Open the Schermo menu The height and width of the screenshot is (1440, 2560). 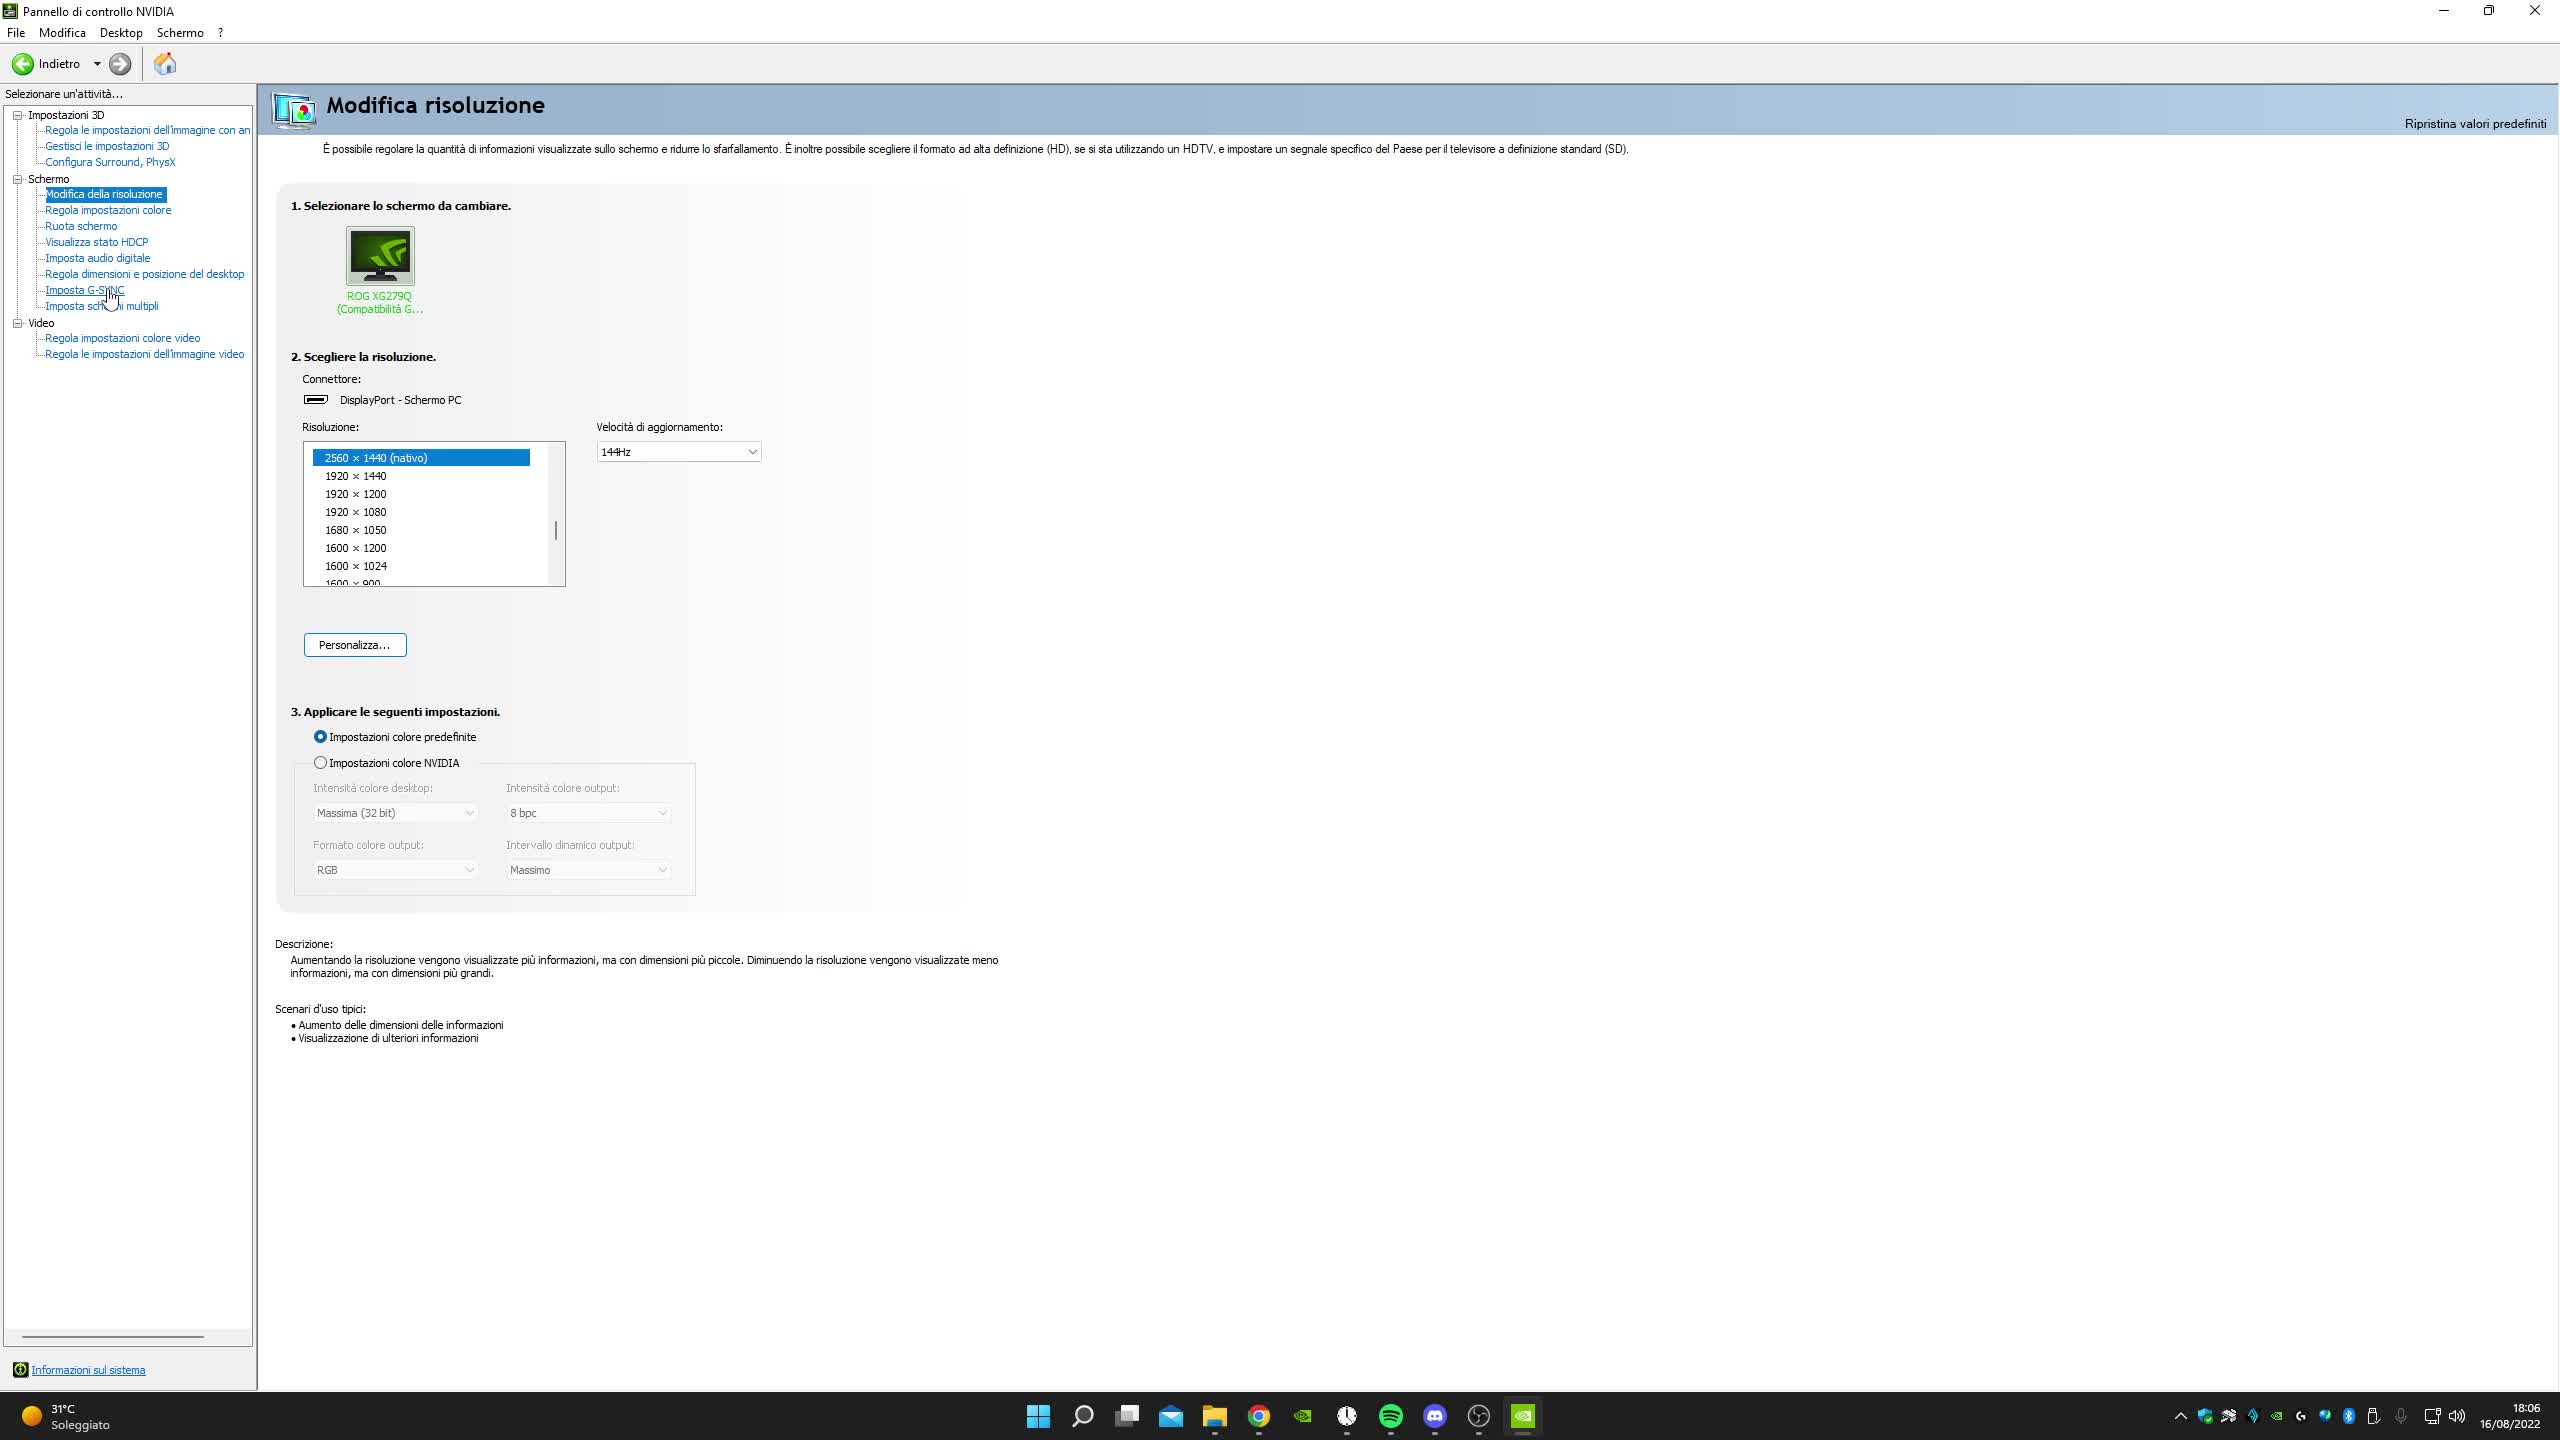click(x=179, y=32)
